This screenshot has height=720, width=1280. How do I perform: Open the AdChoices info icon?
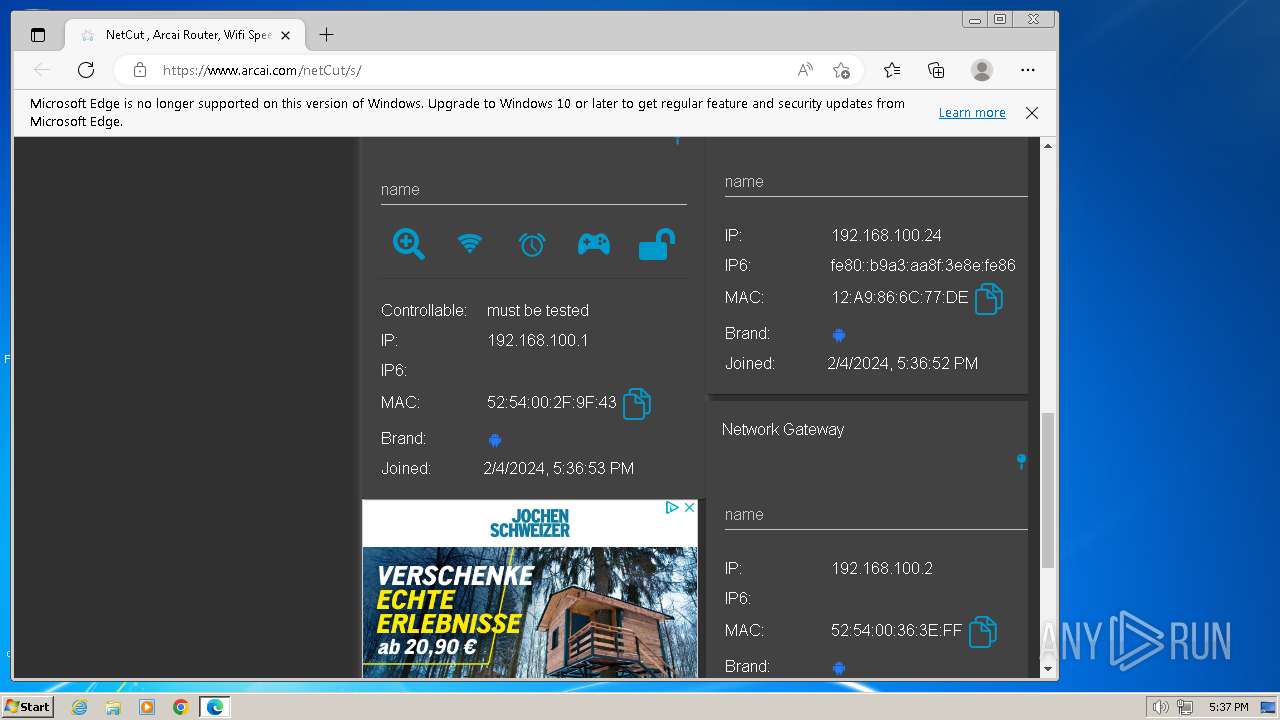coord(673,508)
